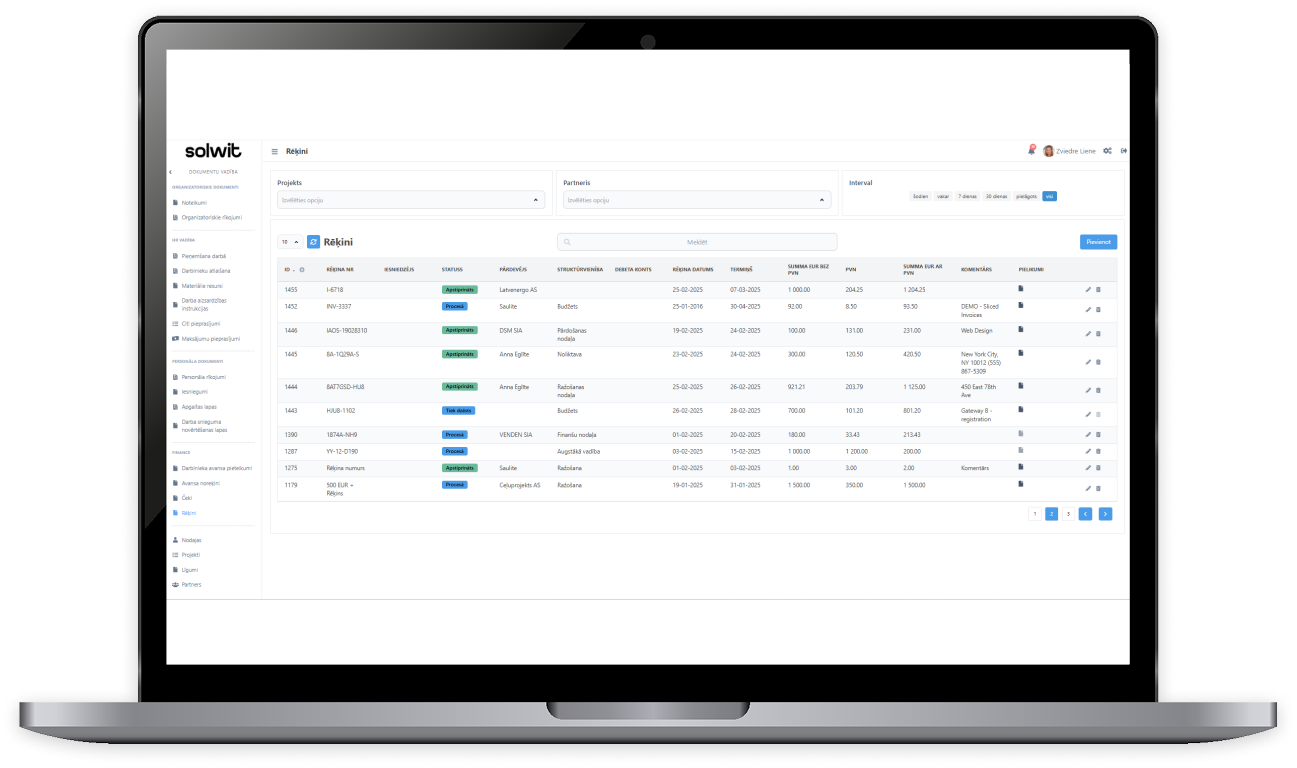Click the blue refresh icon beside Rēķini
Viewport: 1297px width, 768px height.
tap(313, 242)
